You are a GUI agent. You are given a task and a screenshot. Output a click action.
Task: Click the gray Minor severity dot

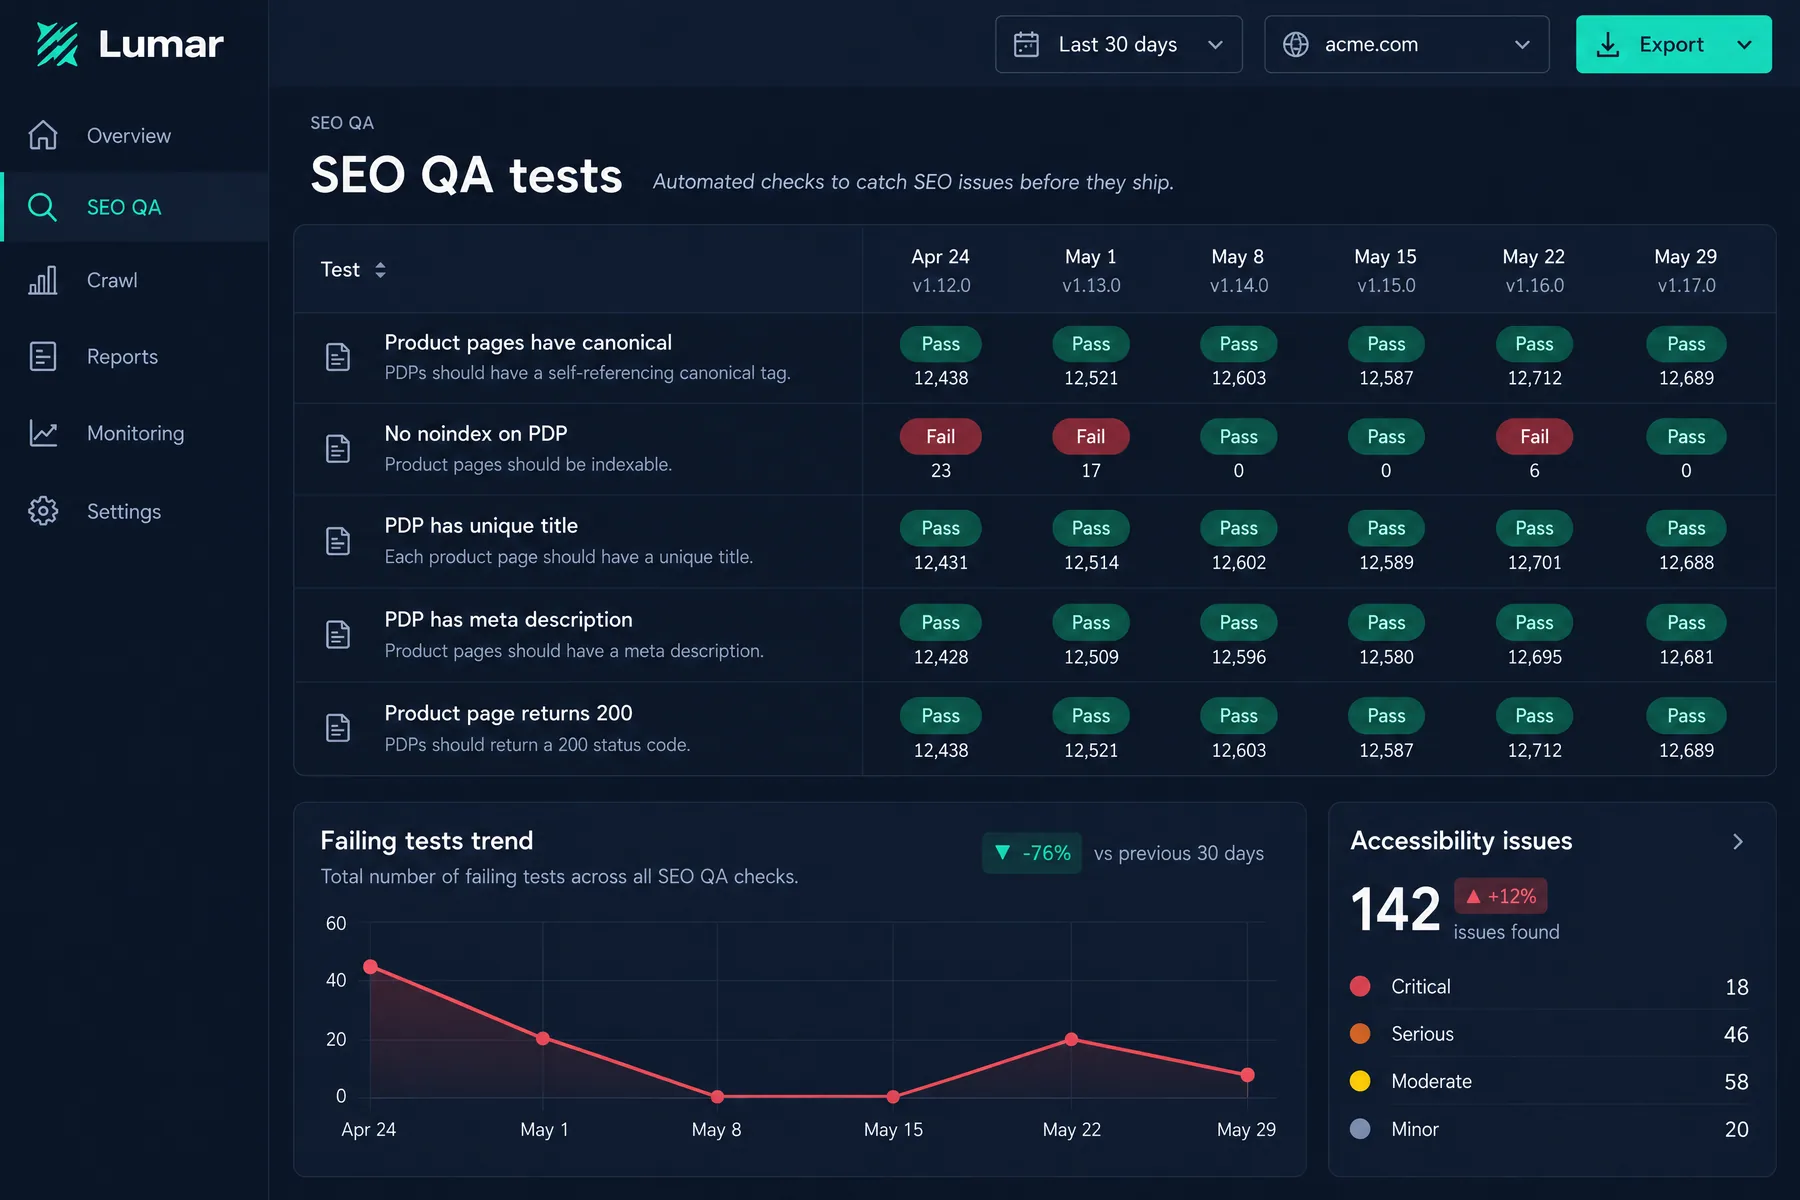coord(1360,1128)
